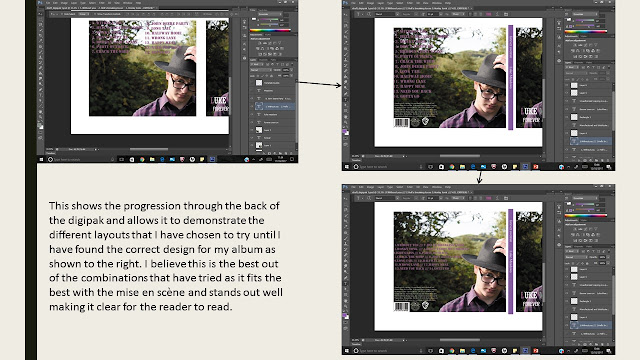Select the Eyedropper tool in upper-right Photoshop window
This screenshot has width=640, height=360.
[x=346, y=42]
